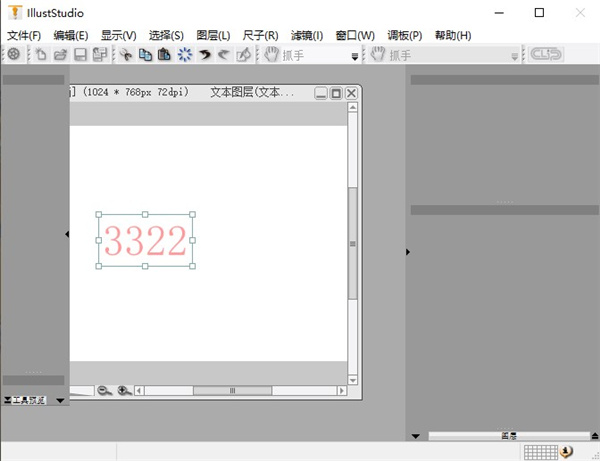The height and width of the screenshot is (461, 600).
Task: Click horizontal scrollbar left arrow
Action: [139, 391]
